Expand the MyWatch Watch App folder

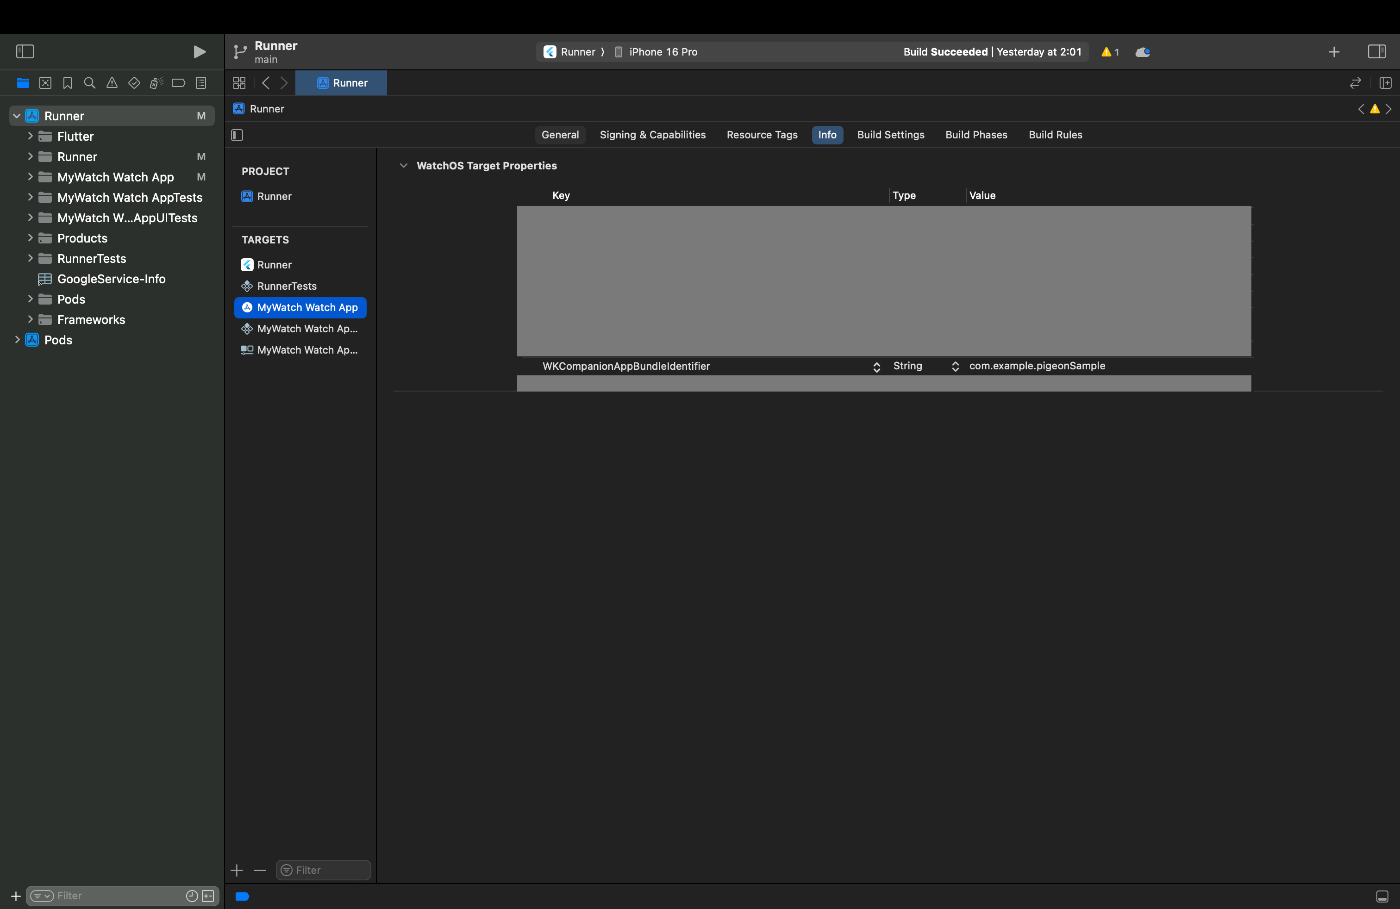click(x=30, y=177)
